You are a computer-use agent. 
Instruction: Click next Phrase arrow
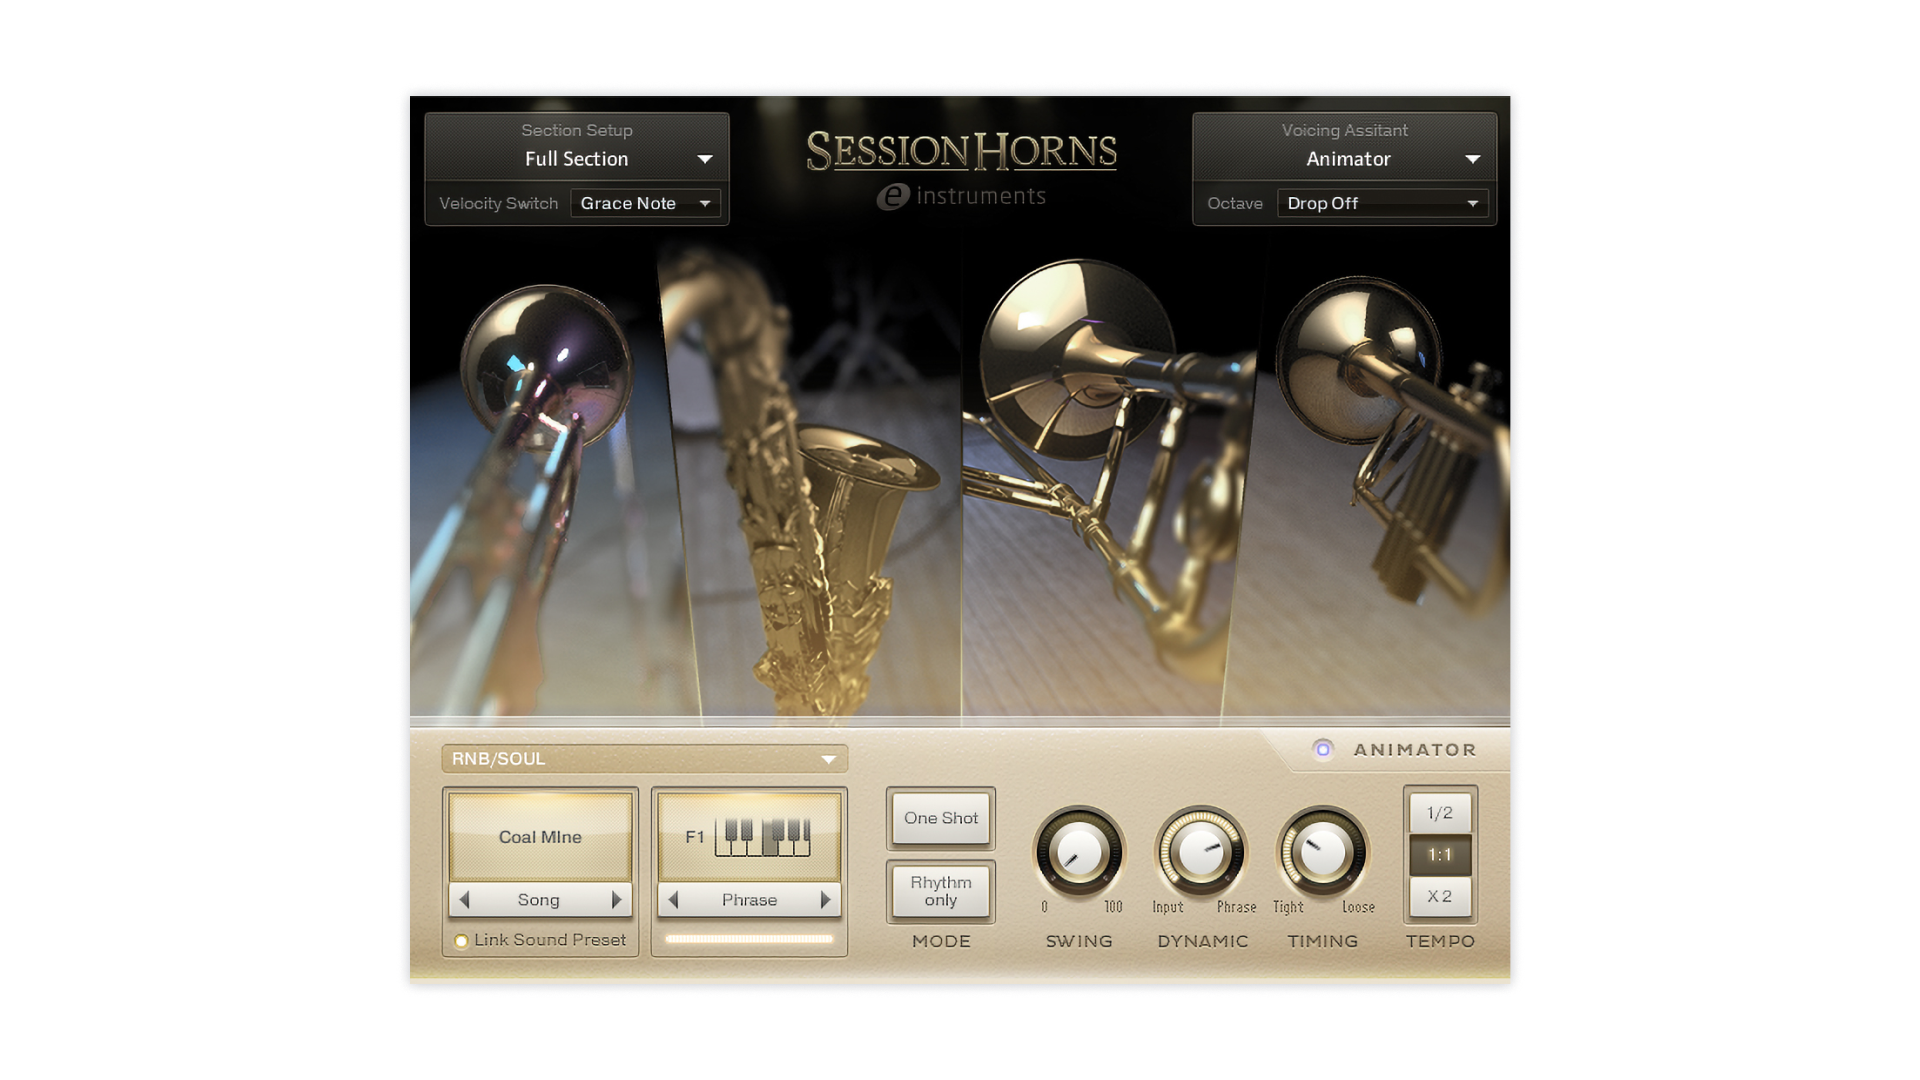coord(825,900)
